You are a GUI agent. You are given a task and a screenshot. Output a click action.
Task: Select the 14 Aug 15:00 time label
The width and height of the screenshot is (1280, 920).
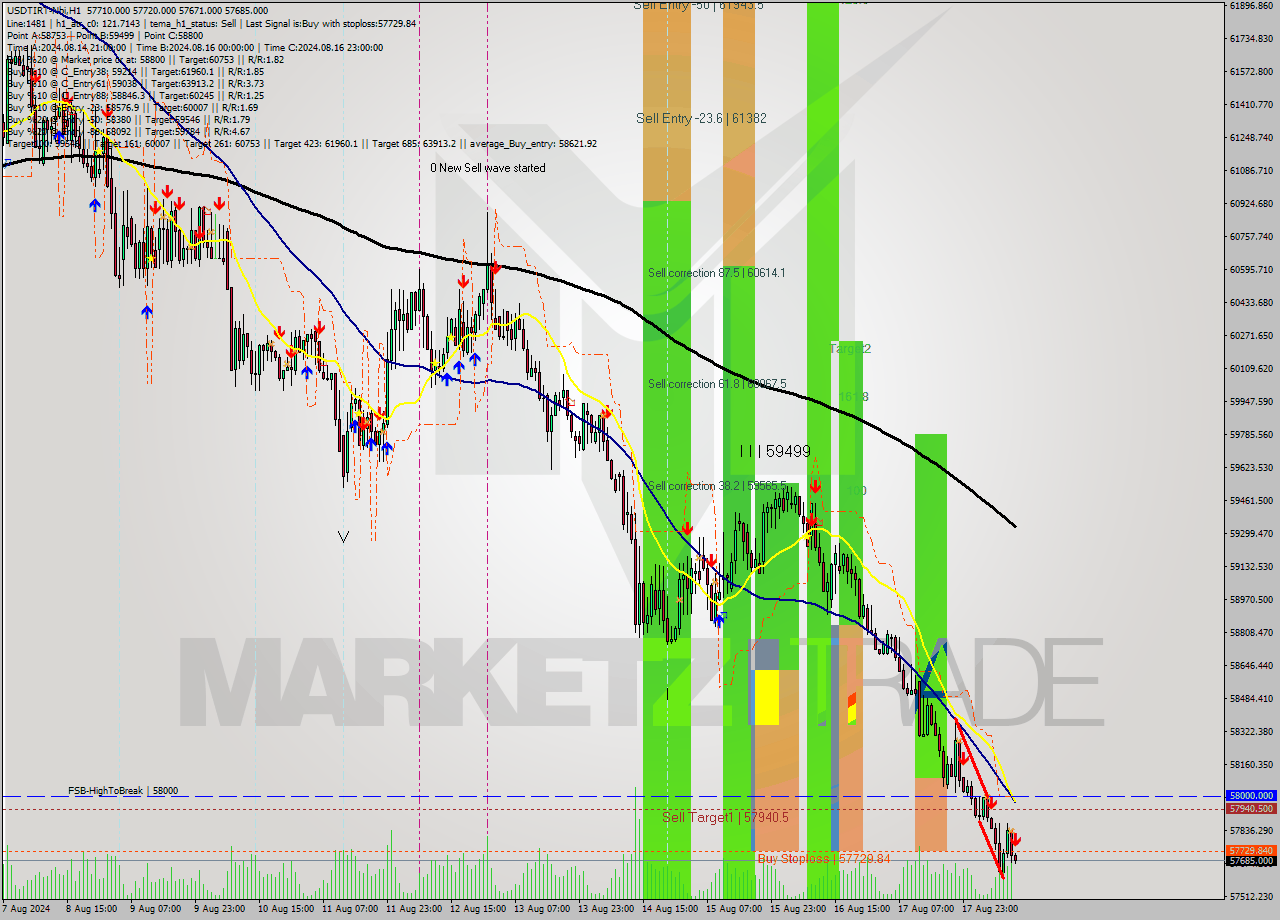(670, 909)
